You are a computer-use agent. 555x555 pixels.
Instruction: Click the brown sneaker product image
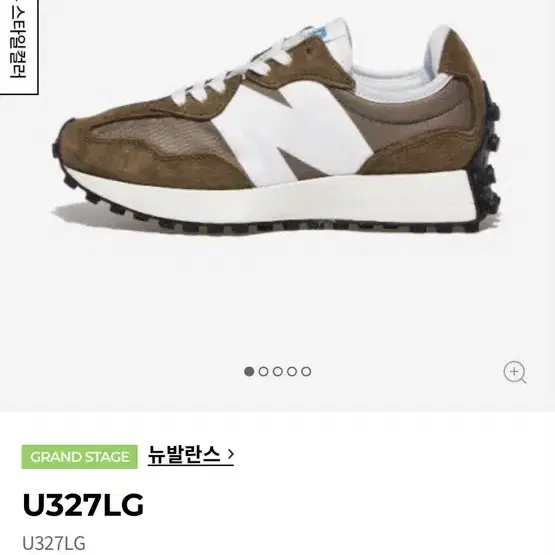(276, 127)
